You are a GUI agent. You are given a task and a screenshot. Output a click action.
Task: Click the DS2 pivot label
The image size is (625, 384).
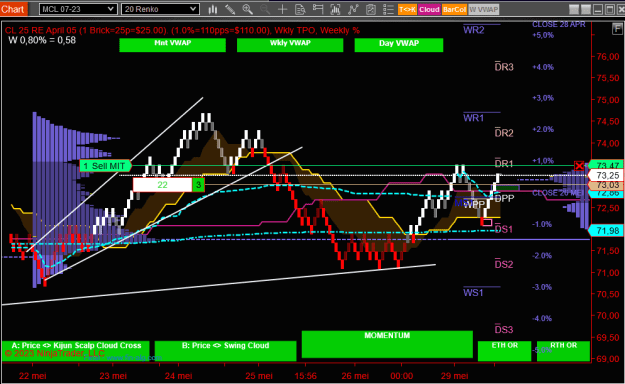(x=504, y=264)
